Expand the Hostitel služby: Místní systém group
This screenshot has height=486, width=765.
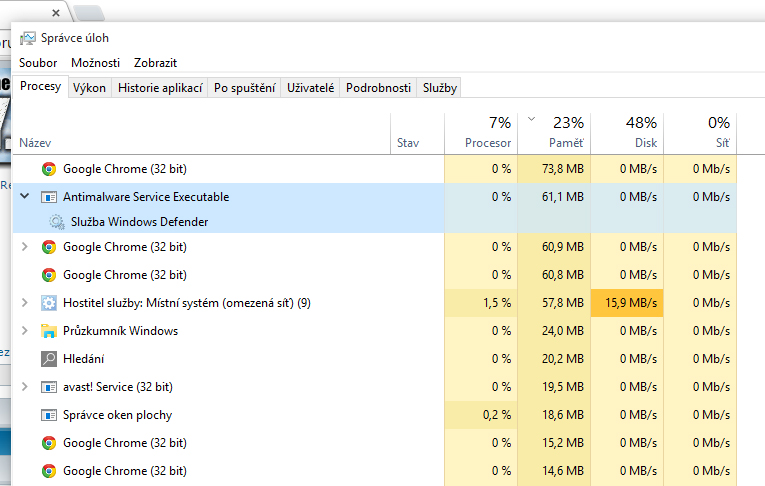(25, 303)
